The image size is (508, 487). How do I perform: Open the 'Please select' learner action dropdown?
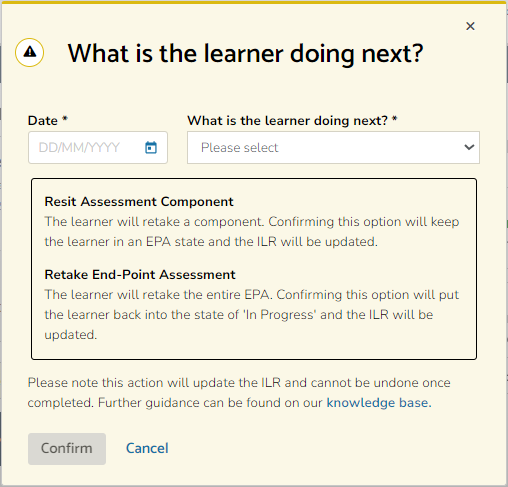tap(333, 147)
